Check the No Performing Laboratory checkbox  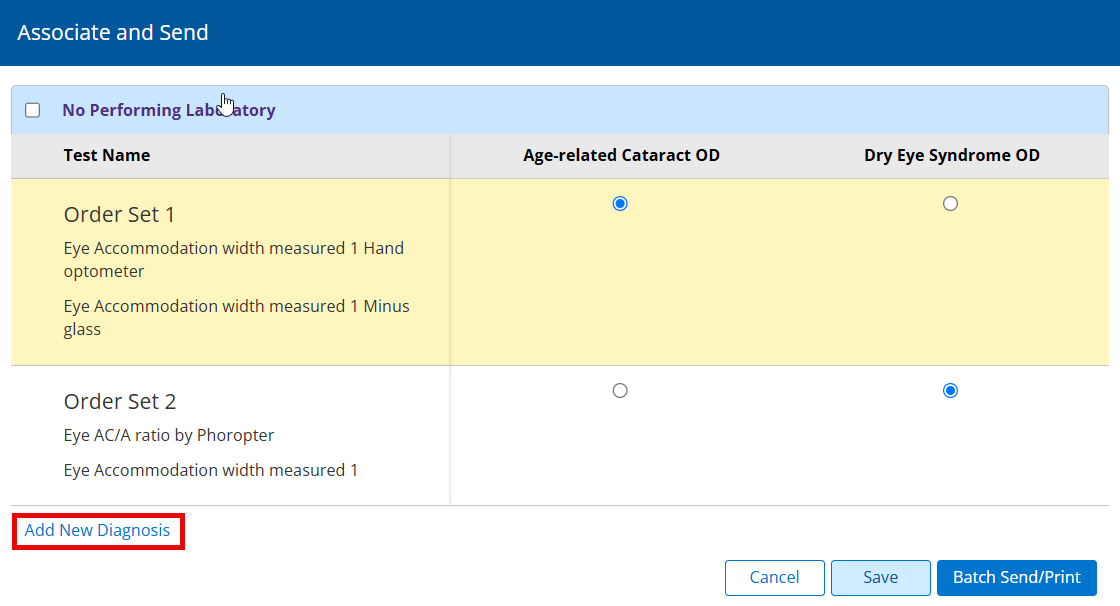[33, 110]
